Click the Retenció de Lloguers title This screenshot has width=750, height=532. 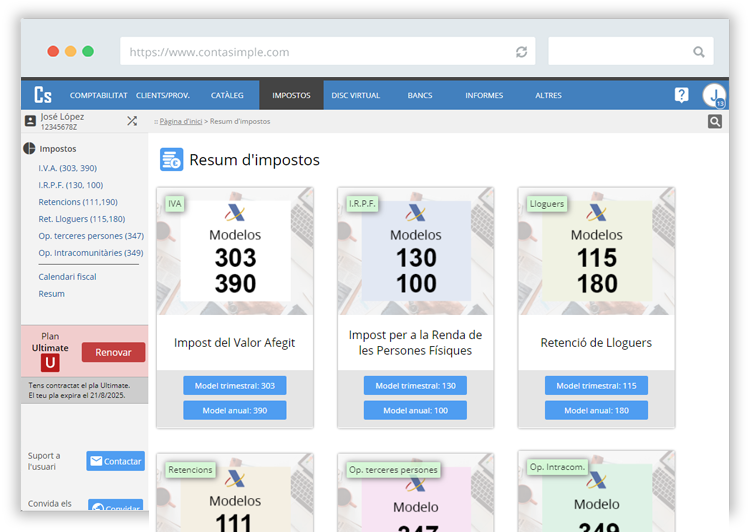(x=596, y=343)
